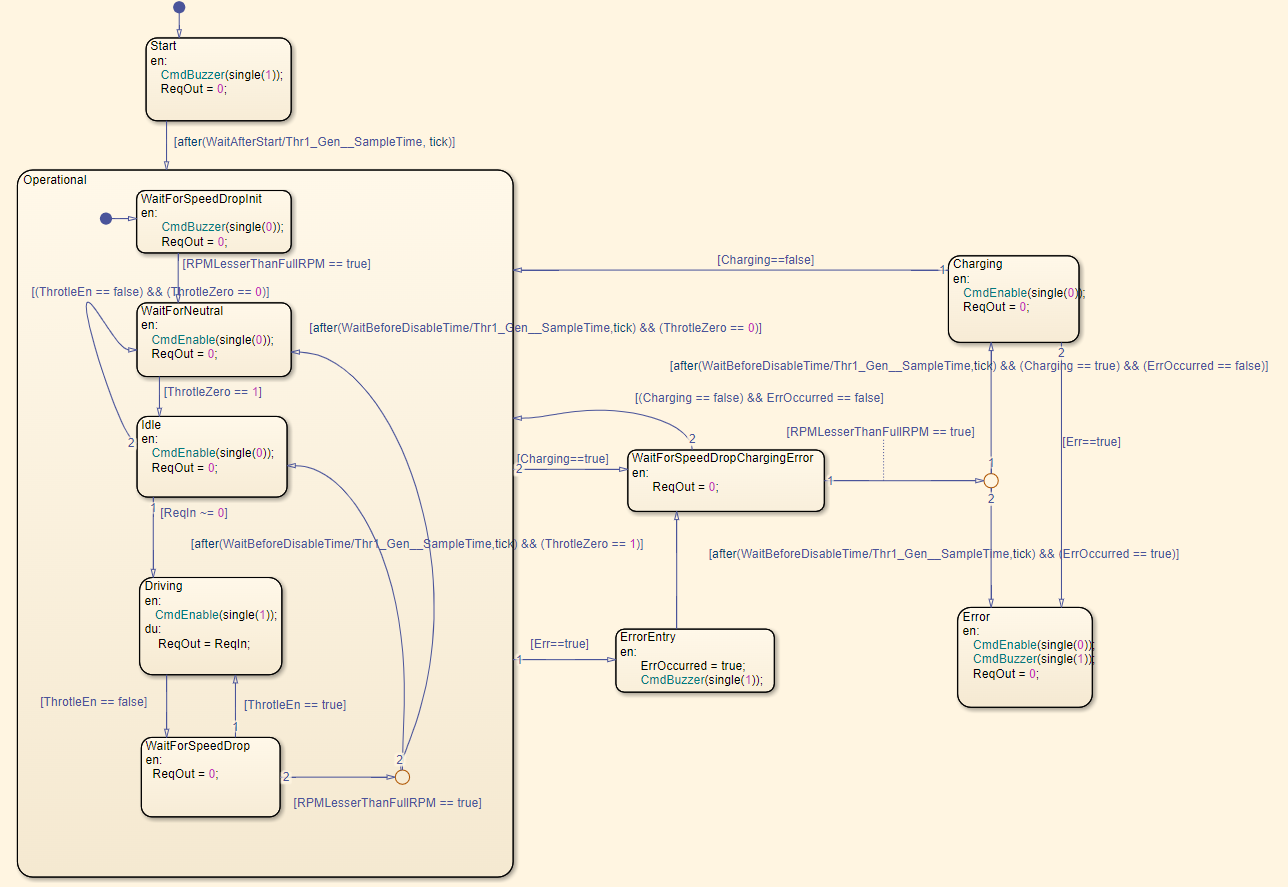Image resolution: width=1288 pixels, height=887 pixels.
Task: Select the [Charging==true] transition label
Action: click(x=562, y=459)
